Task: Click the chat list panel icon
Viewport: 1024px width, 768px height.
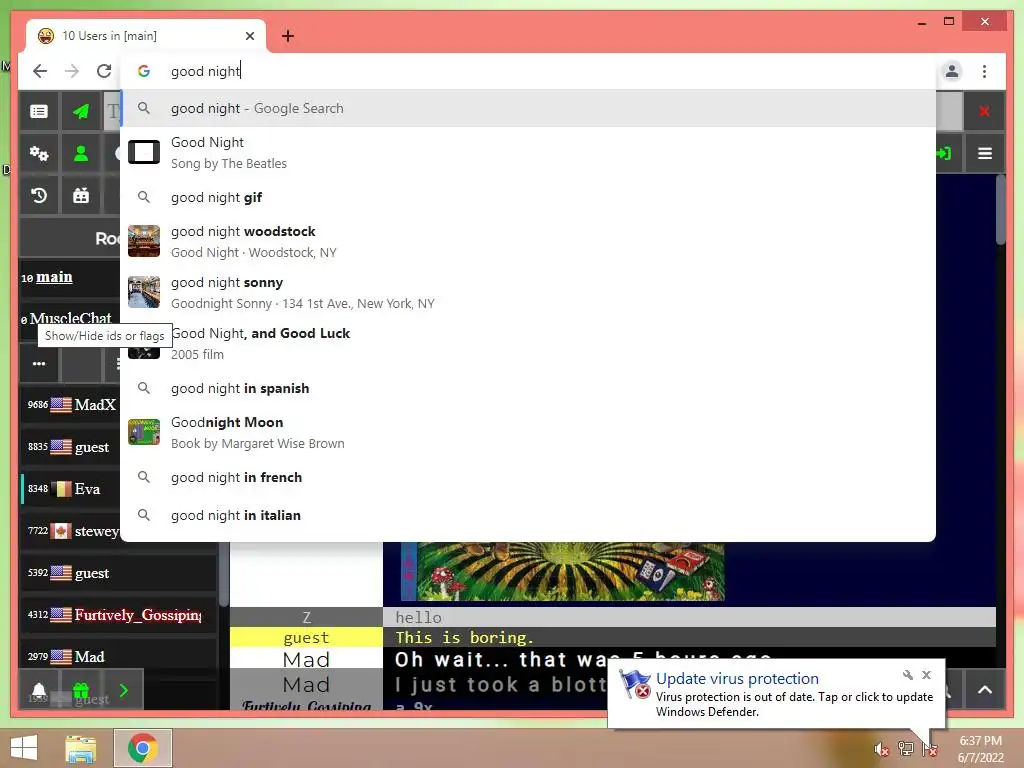Action: (x=39, y=112)
